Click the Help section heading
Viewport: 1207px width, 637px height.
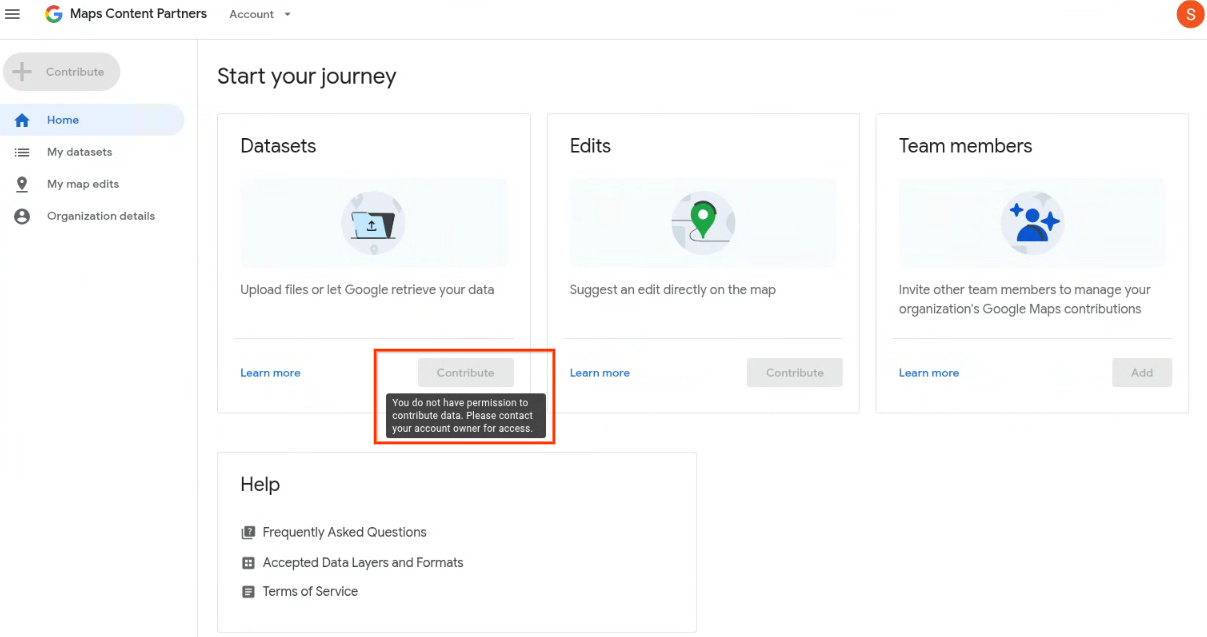(260, 485)
